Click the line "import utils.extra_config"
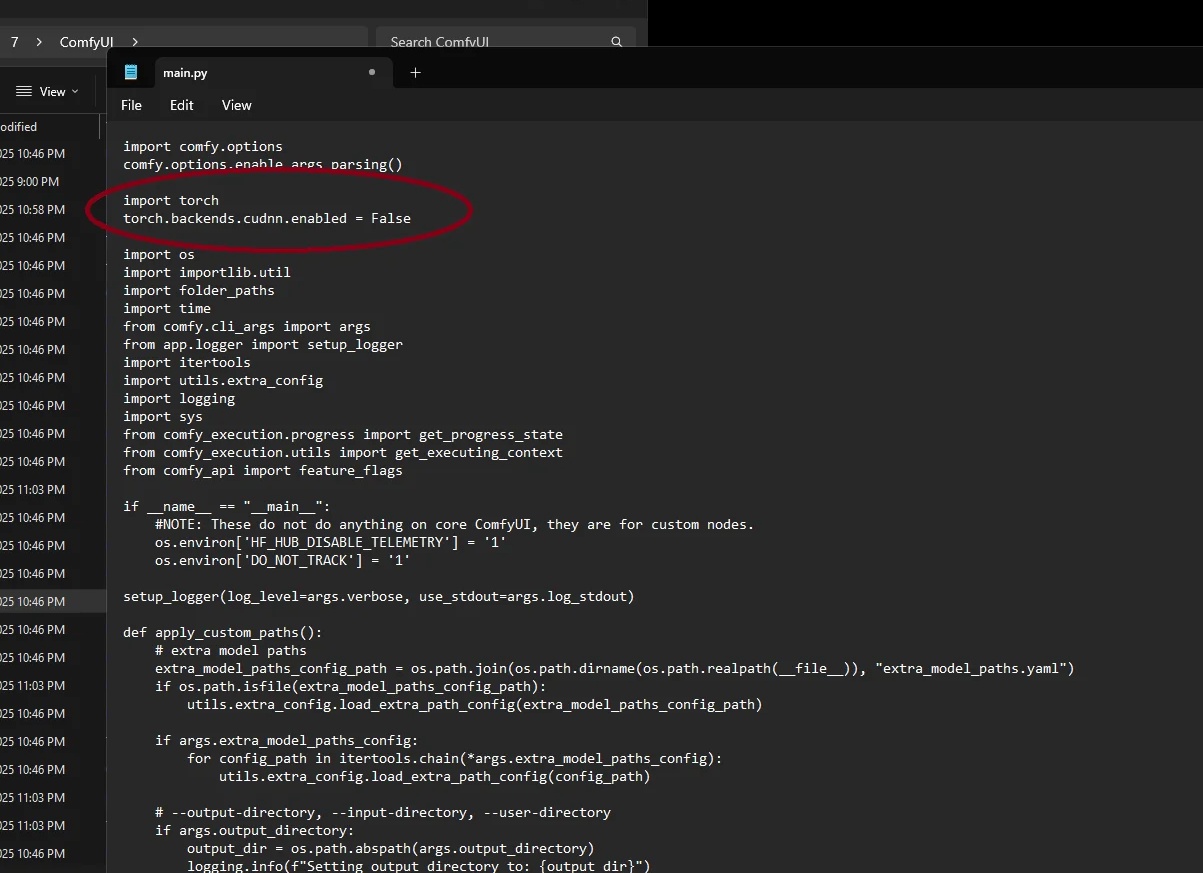Screen dimensions: 1203x873 (223, 380)
